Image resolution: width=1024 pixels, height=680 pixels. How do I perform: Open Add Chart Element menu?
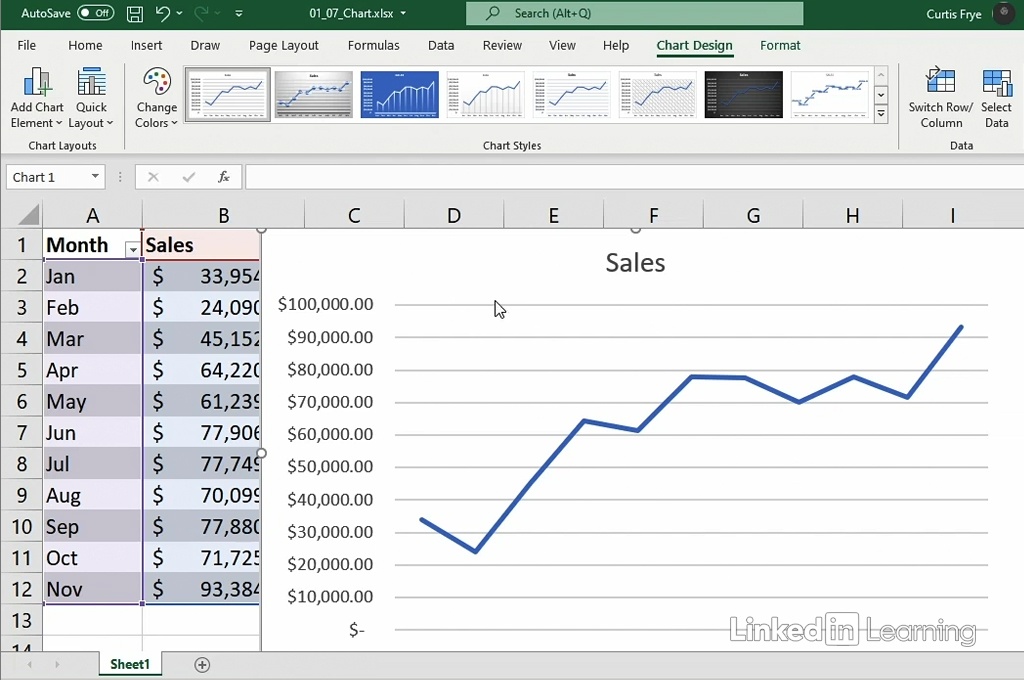click(37, 98)
